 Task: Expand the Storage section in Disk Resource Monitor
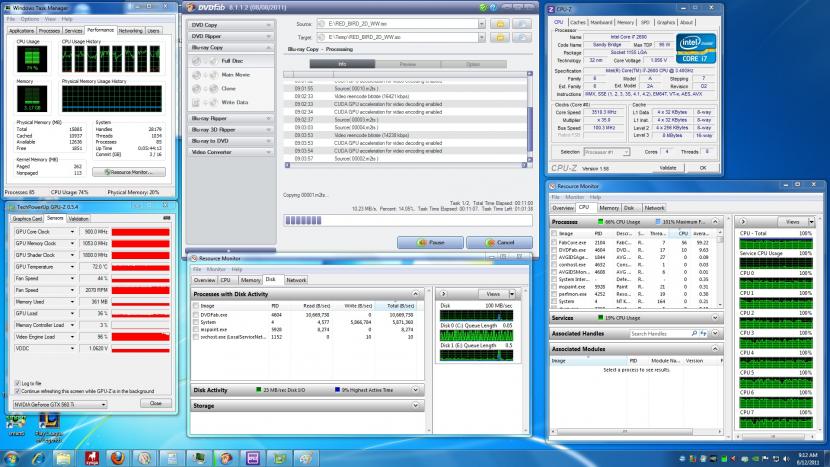(416, 406)
